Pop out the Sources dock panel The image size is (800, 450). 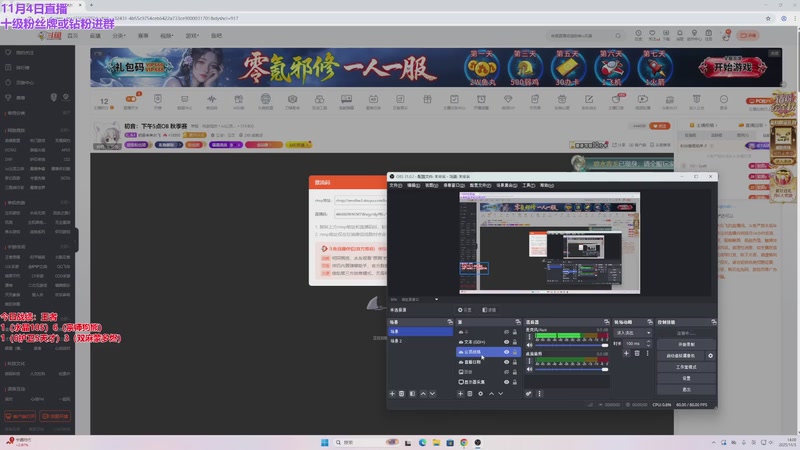pyautogui.click(x=518, y=322)
